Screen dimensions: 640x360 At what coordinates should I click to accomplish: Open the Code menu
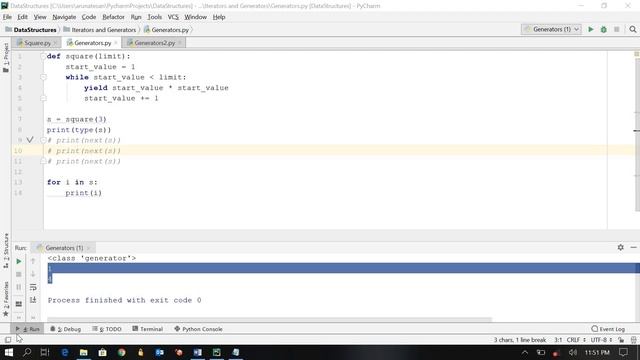pyautogui.click(x=89, y=17)
